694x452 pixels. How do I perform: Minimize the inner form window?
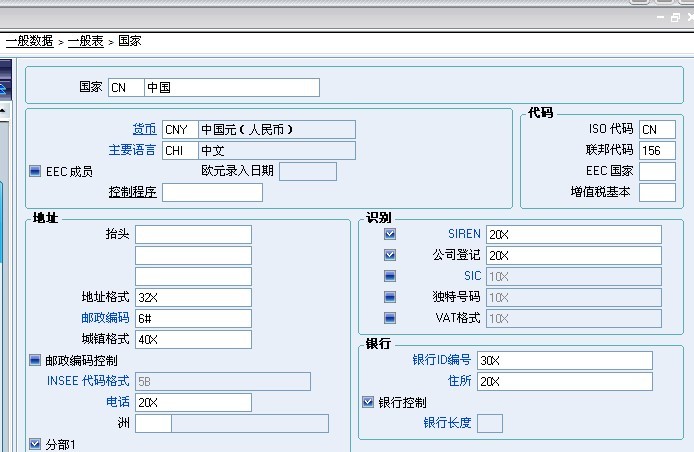pos(660,18)
